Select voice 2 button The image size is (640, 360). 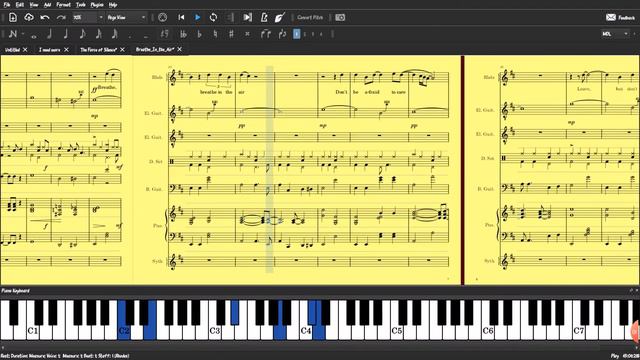[305, 34]
